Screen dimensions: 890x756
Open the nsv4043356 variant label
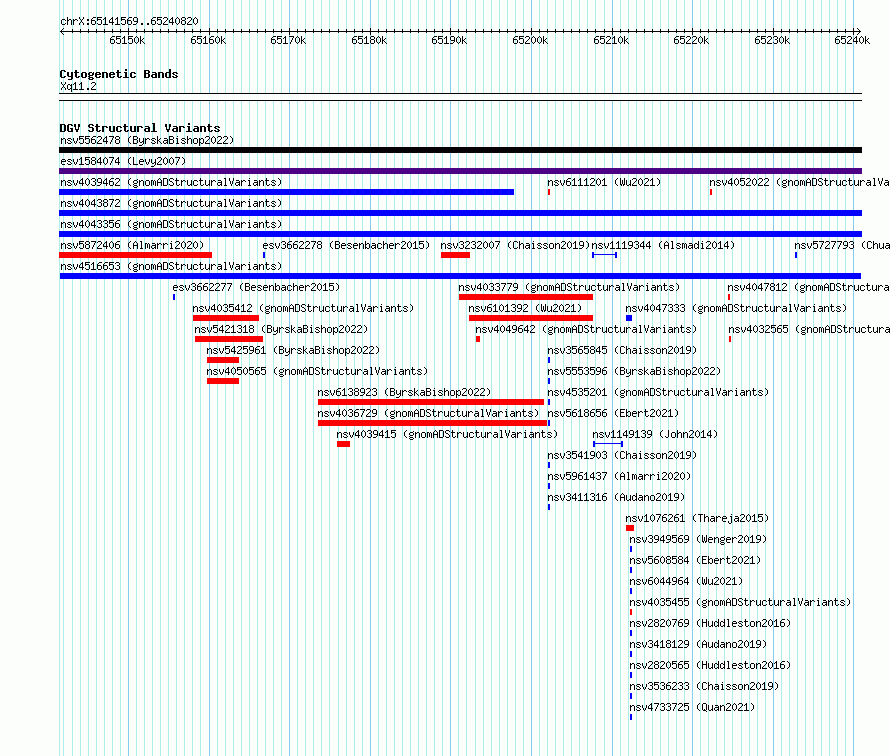(x=171, y=224)
